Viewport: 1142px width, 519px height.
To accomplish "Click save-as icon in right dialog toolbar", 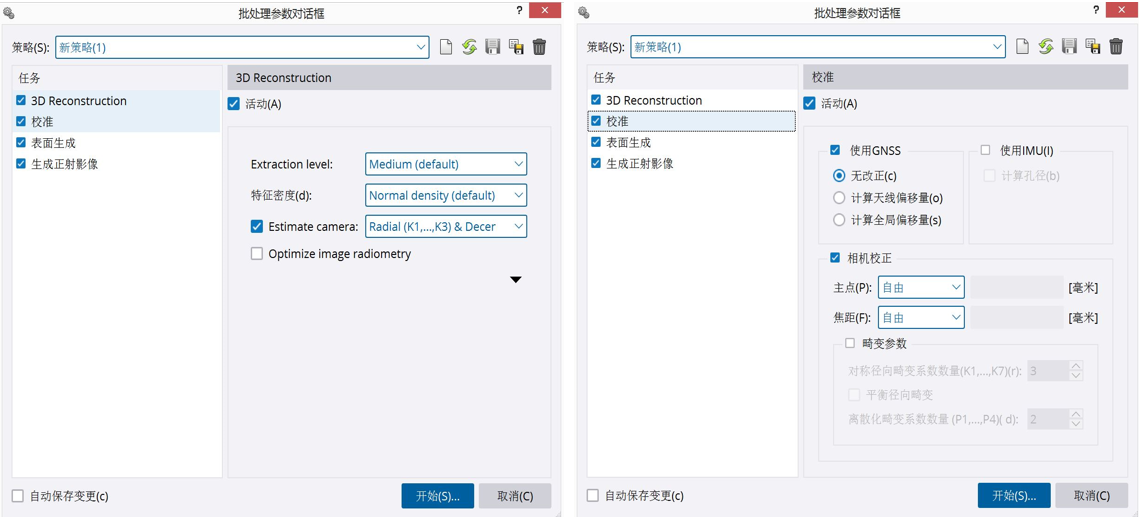I will [1093, 47].
